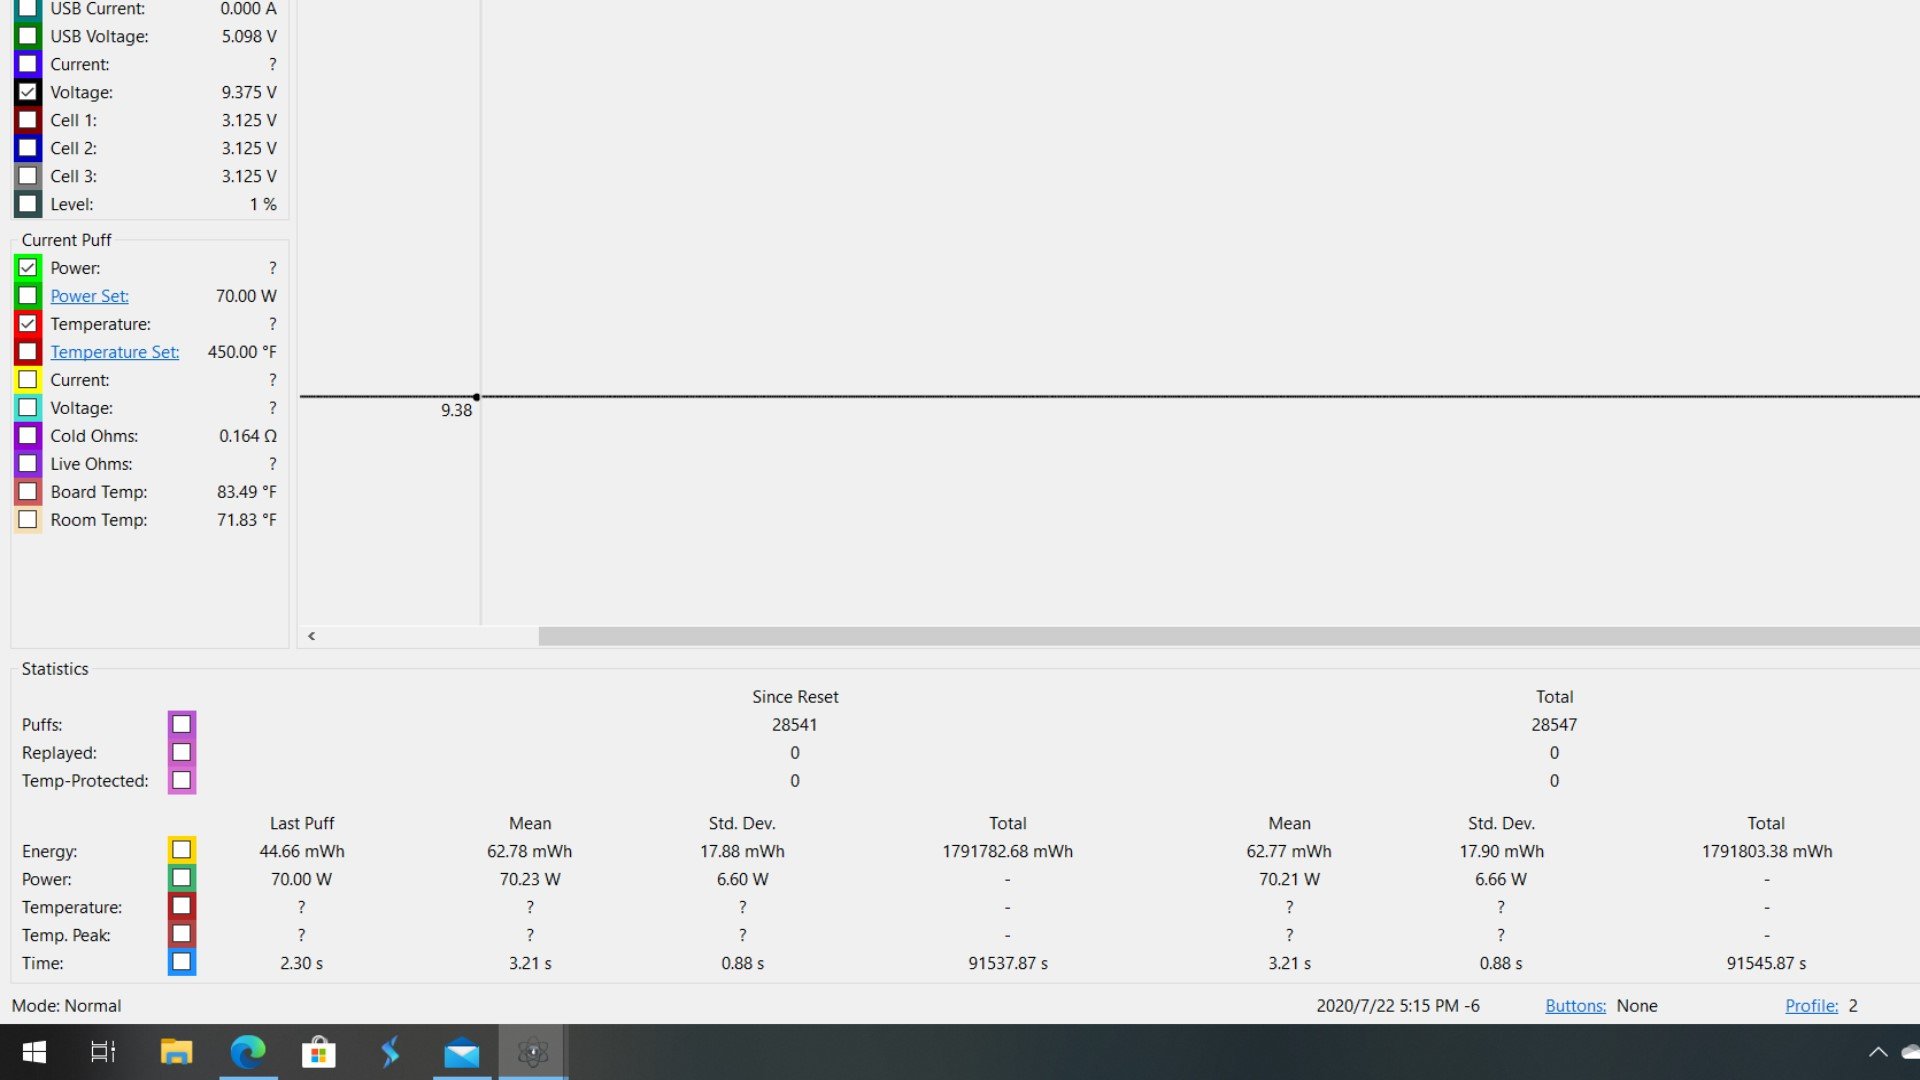Disable the Current Puff Power checkbox
The image size is (1920, 1080).
tap(28, 268)
